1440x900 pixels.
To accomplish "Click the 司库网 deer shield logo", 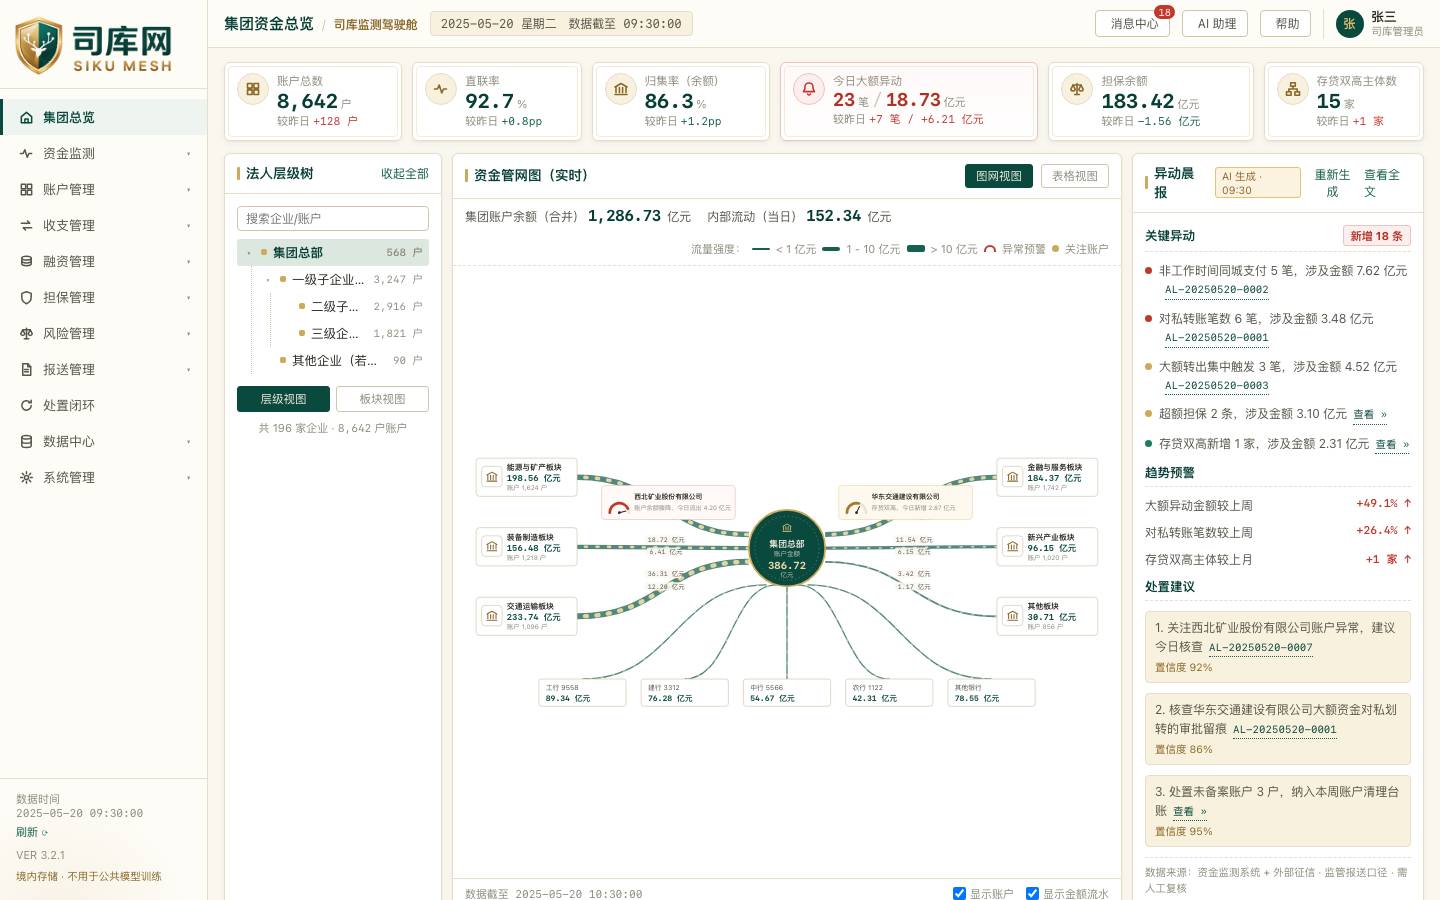I will pos(39,45).
